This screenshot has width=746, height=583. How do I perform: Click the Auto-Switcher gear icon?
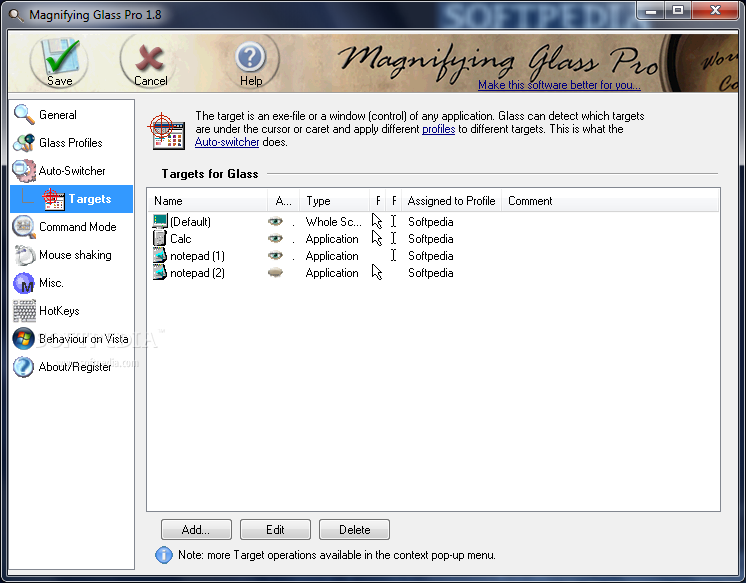(24, 171)
